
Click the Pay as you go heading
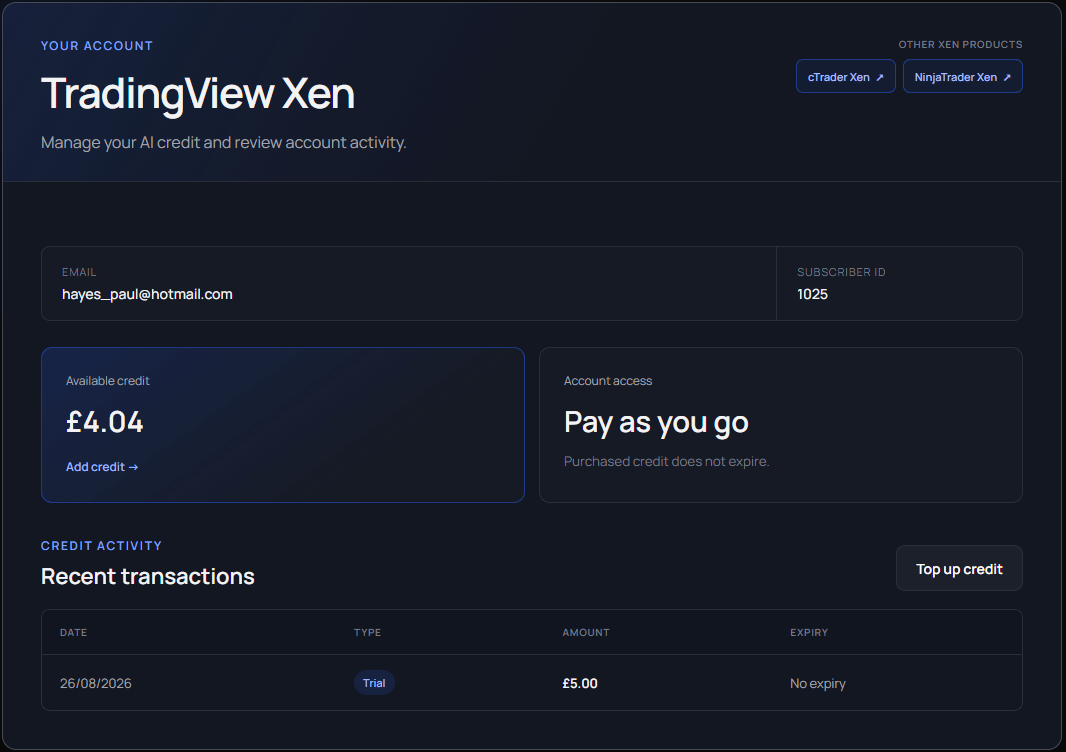tap(656, 423)
